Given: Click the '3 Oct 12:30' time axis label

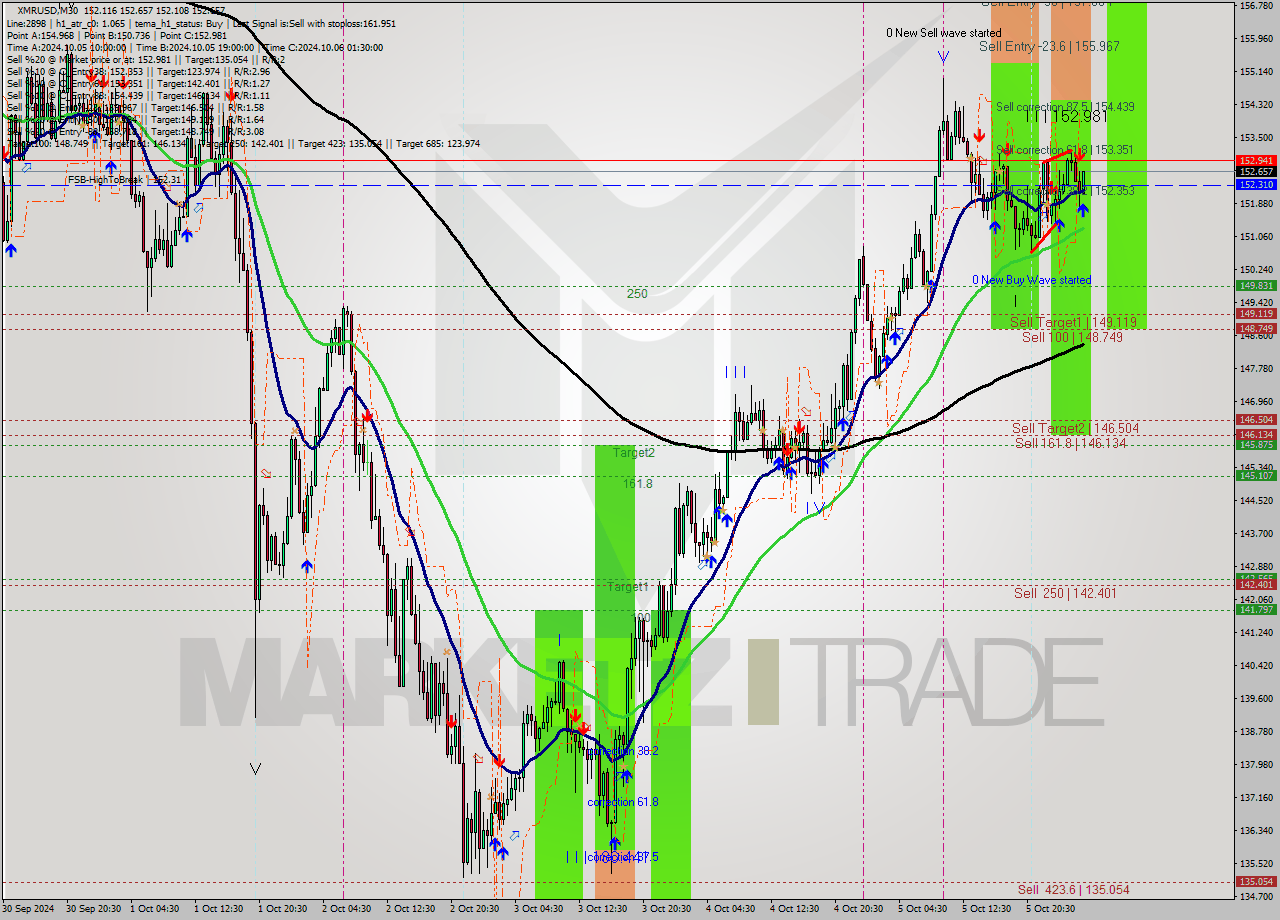Looking at the screenshot, I should pyautogui.click(x=603, y=909).
